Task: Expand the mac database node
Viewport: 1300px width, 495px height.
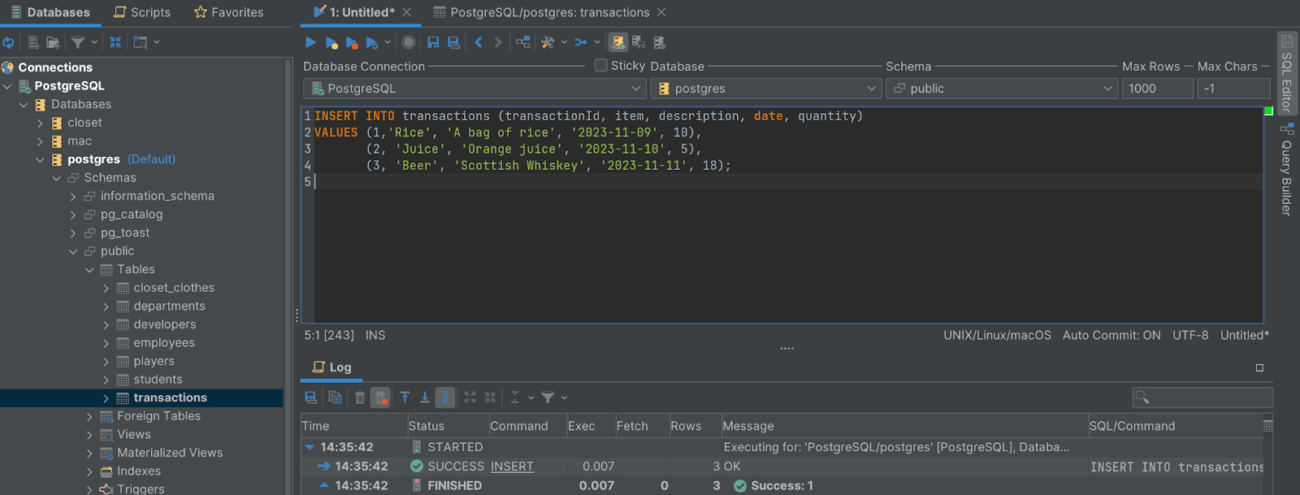Action: pos(41,141)
